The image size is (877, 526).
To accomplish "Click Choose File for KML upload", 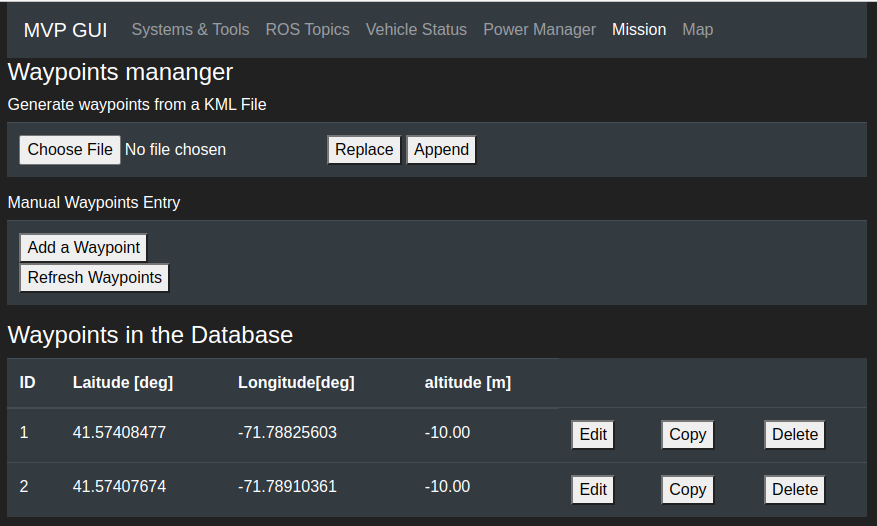I will coord(70,150).
